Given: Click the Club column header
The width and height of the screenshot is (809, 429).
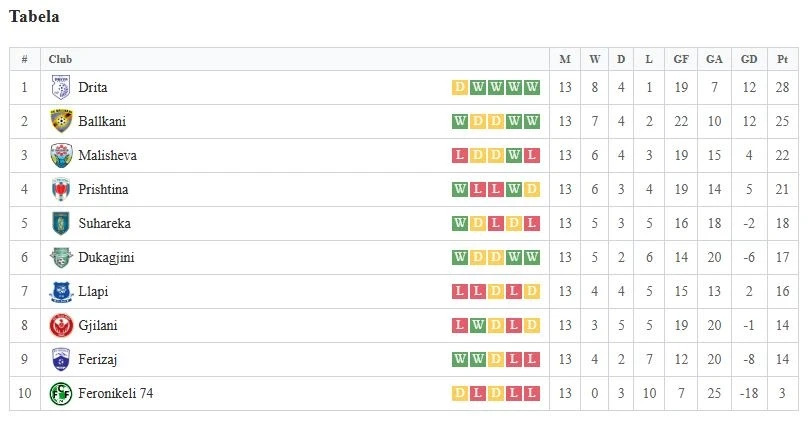Looking at the screenshot, I should 60,59.
